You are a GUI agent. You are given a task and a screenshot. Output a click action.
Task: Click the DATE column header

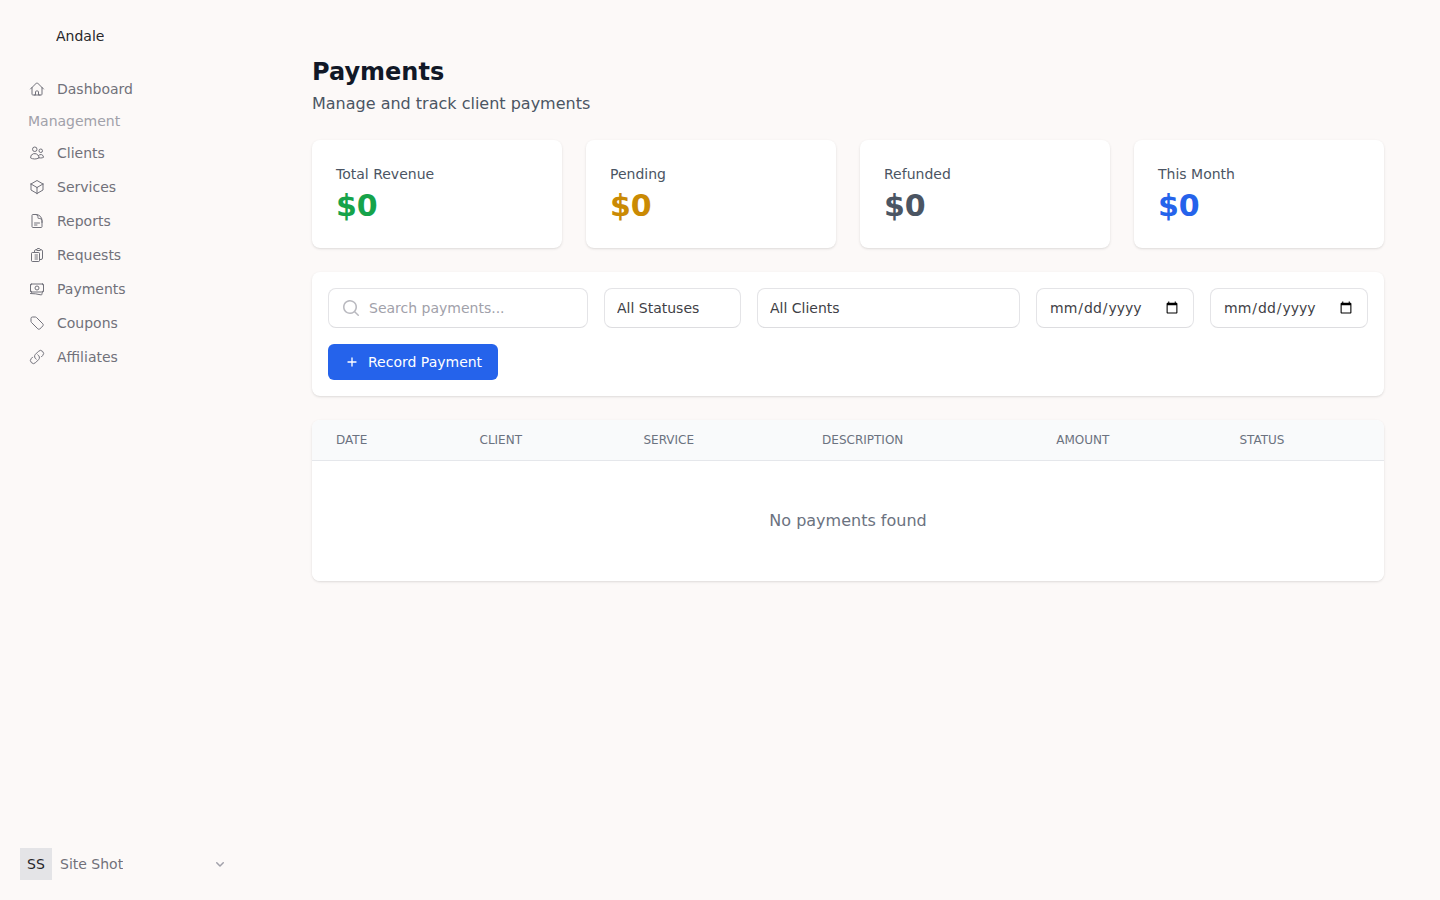point(352,440)
